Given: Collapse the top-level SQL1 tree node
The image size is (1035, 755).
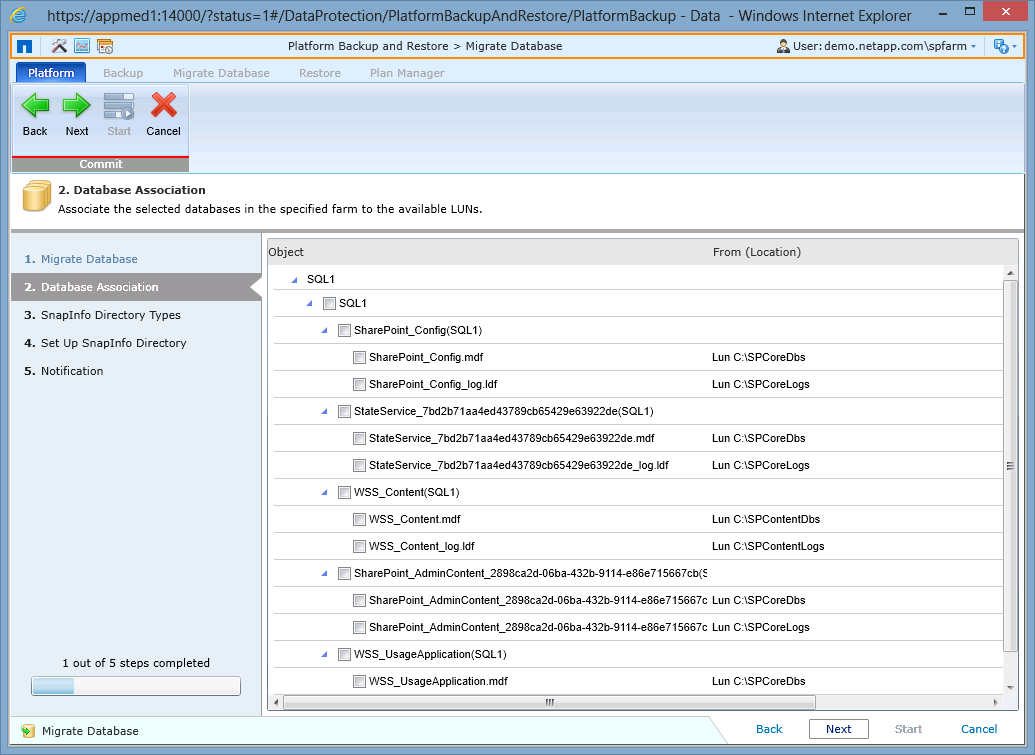Looking at the screenshot, I should (x=294, y=280).
